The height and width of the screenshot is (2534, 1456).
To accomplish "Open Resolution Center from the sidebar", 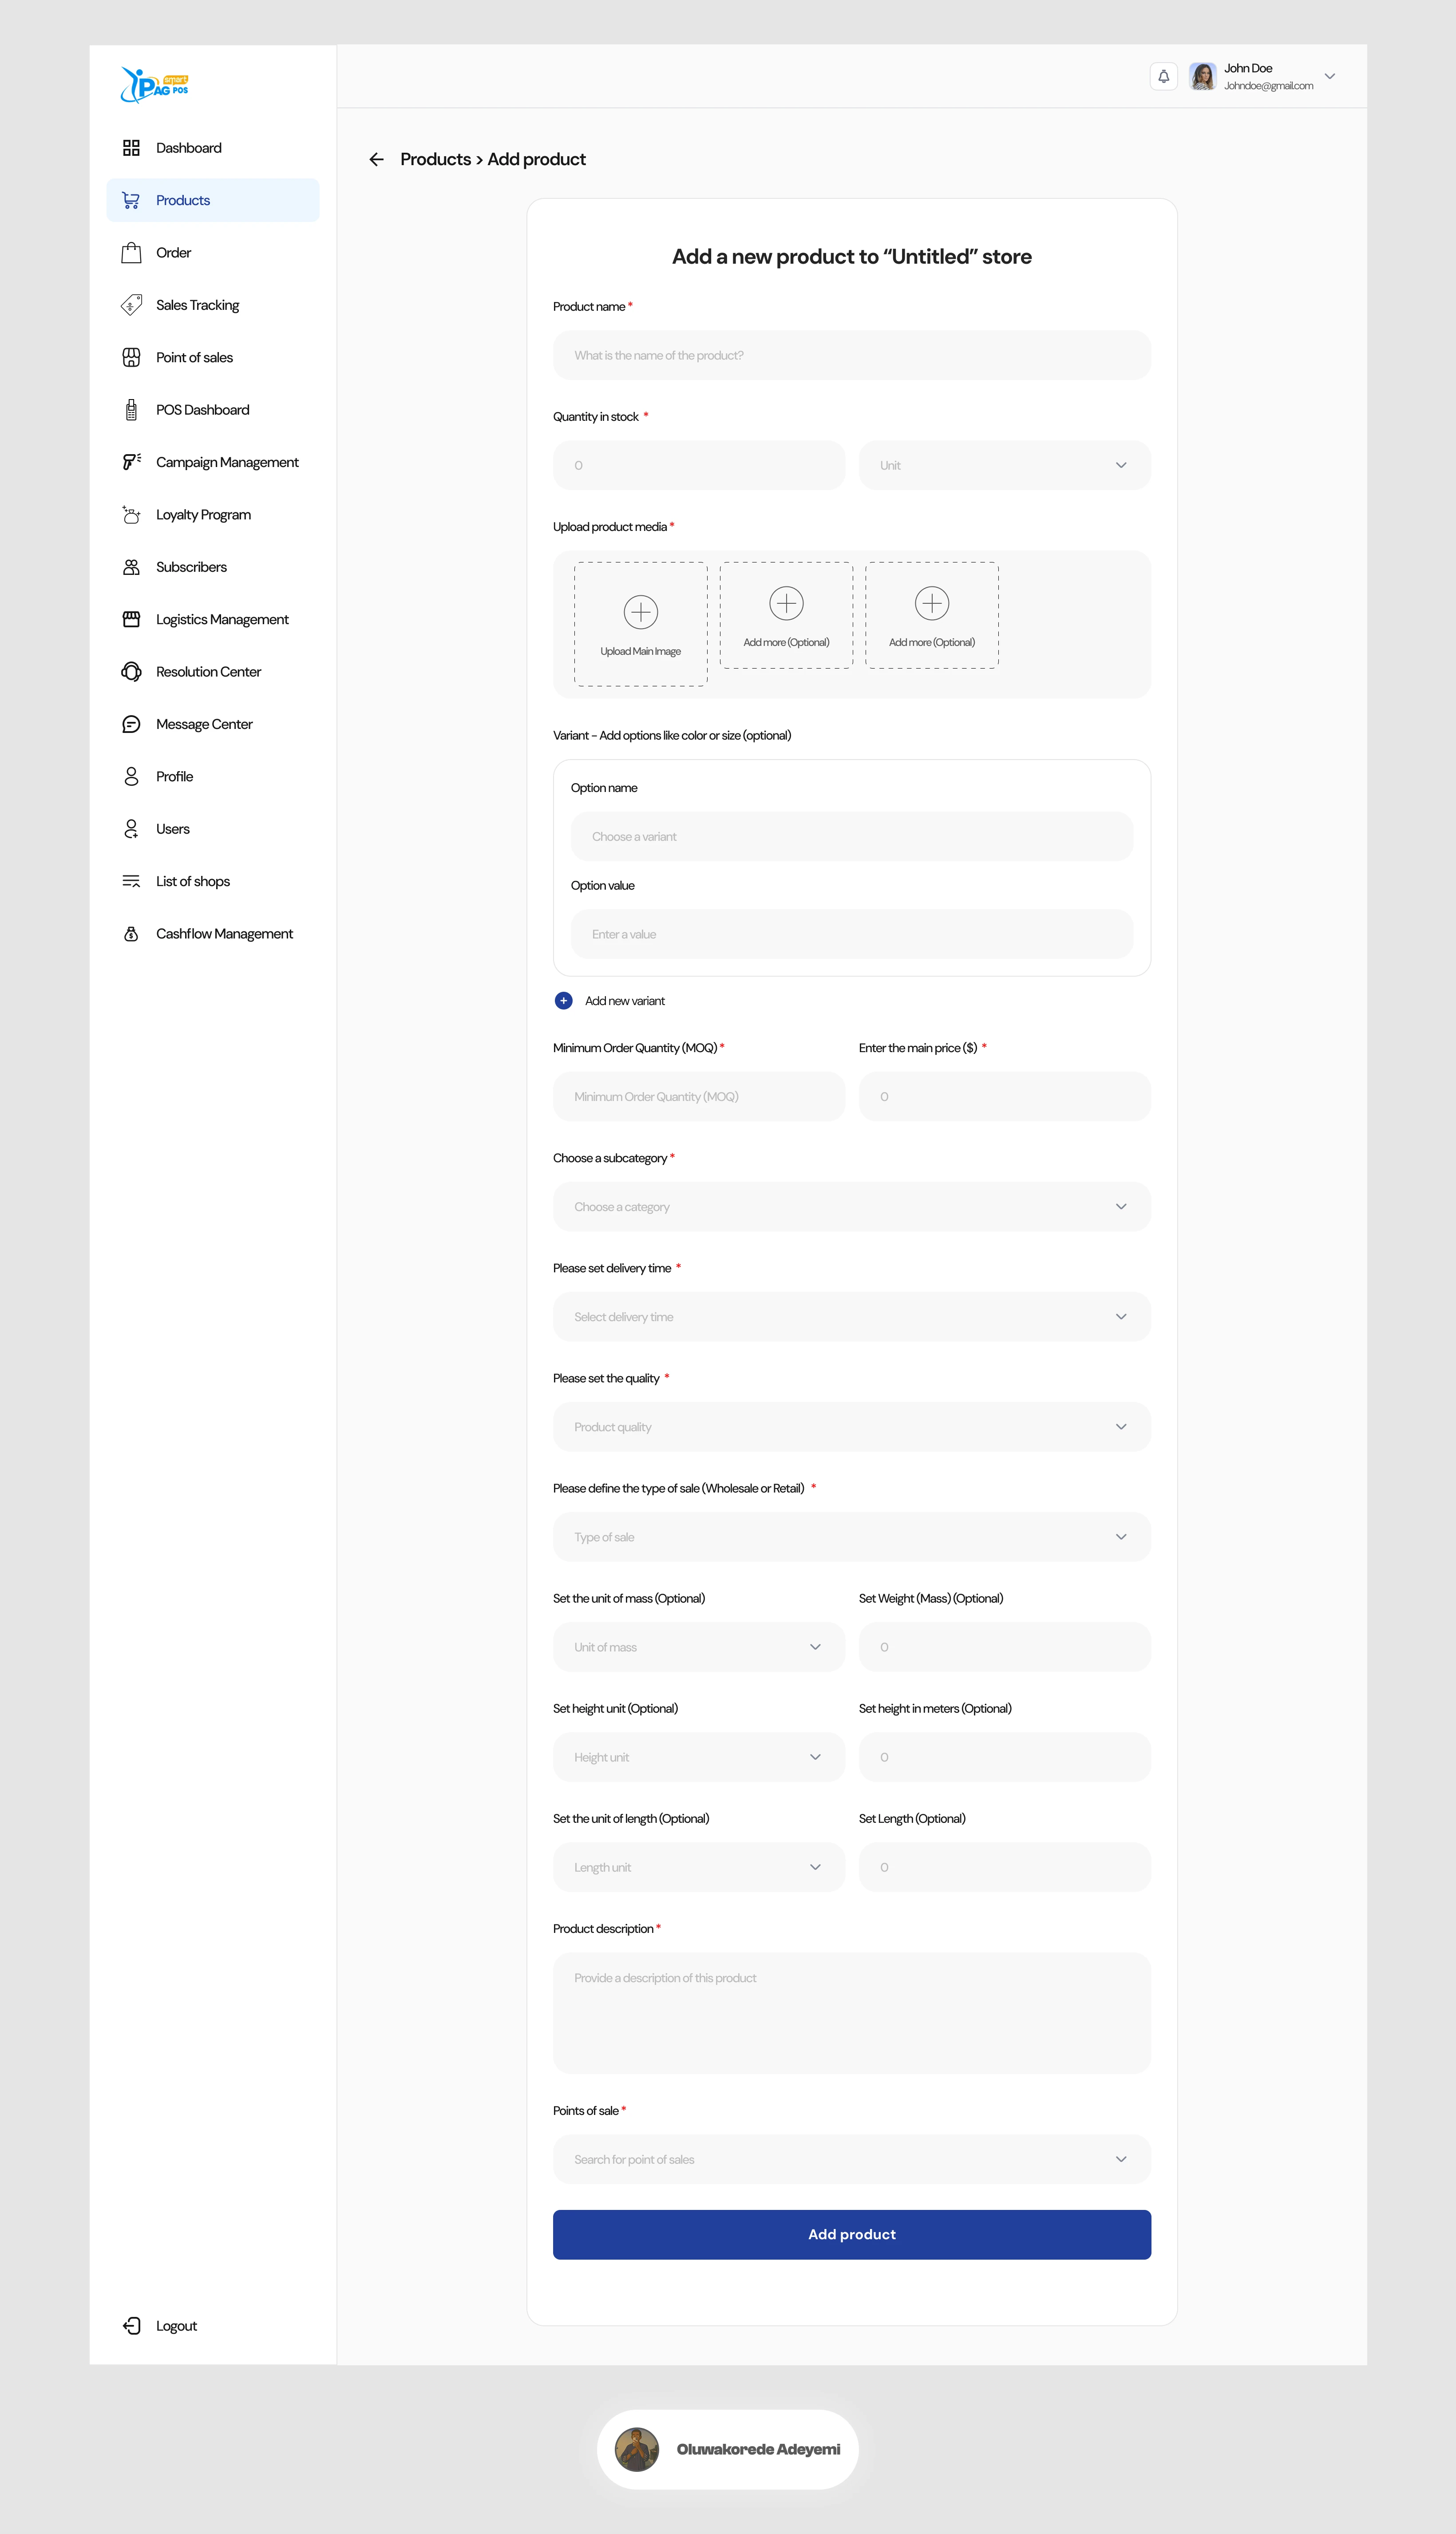I will [213, 672].
